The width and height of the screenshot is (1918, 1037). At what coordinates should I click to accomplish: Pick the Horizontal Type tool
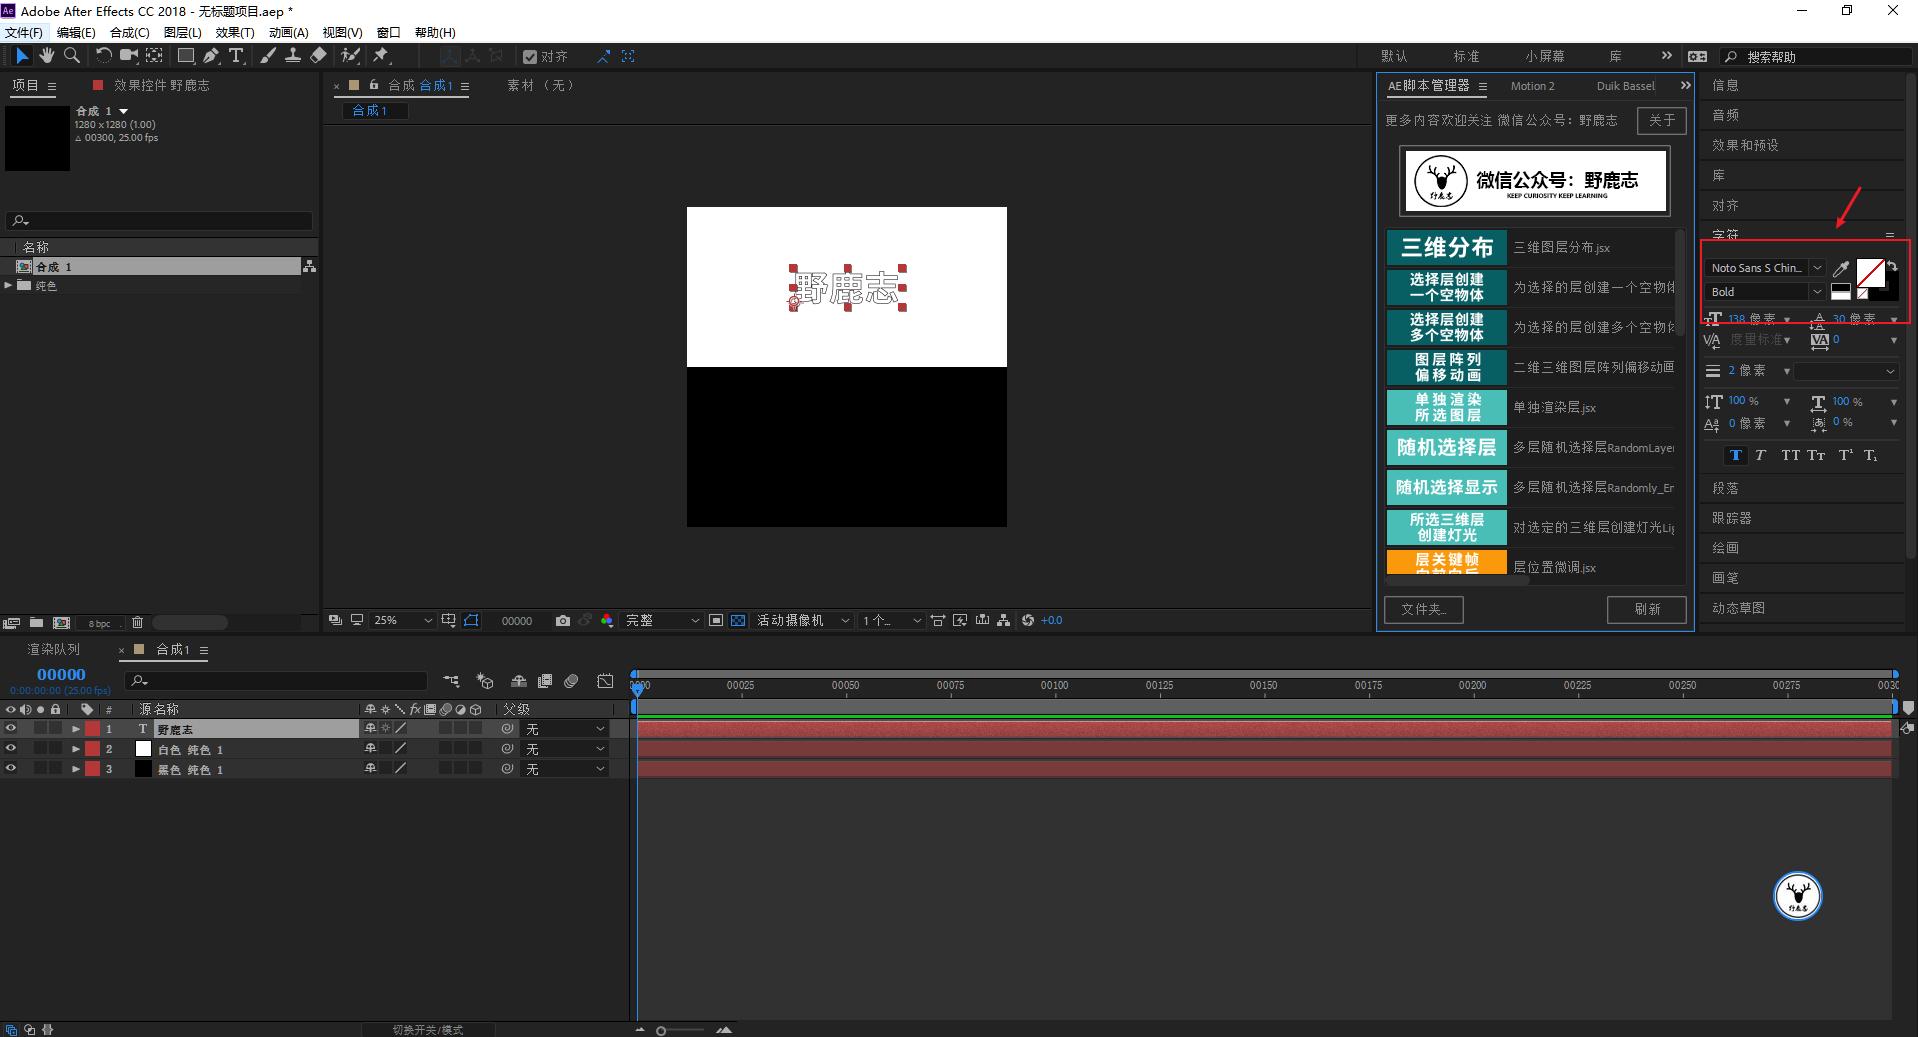tap(236, 56)
